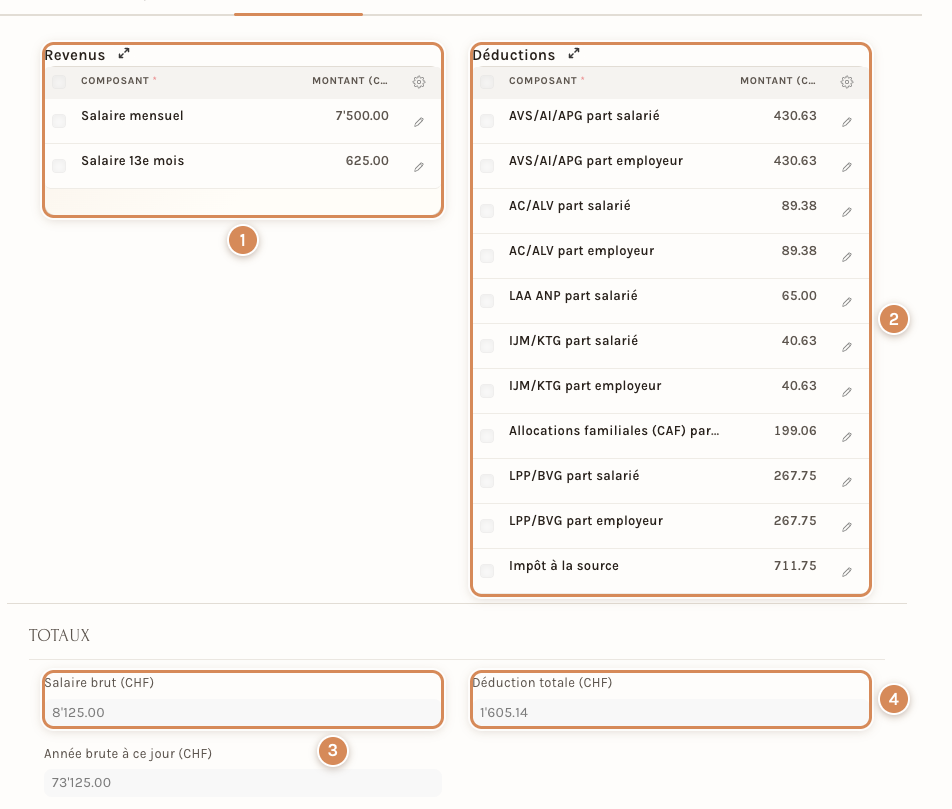Screen dimensions: 952x809
Task: Edit the Impôt à la source row
Action: tap(847, 572)
